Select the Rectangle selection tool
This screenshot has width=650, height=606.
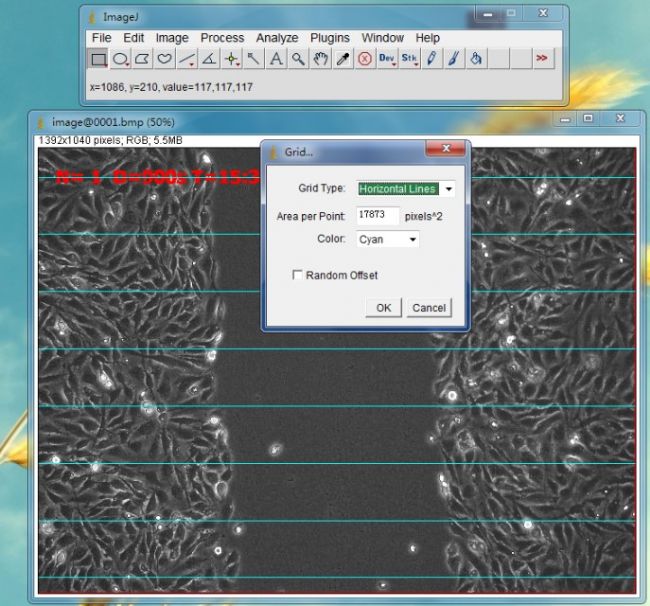[99, 59]
